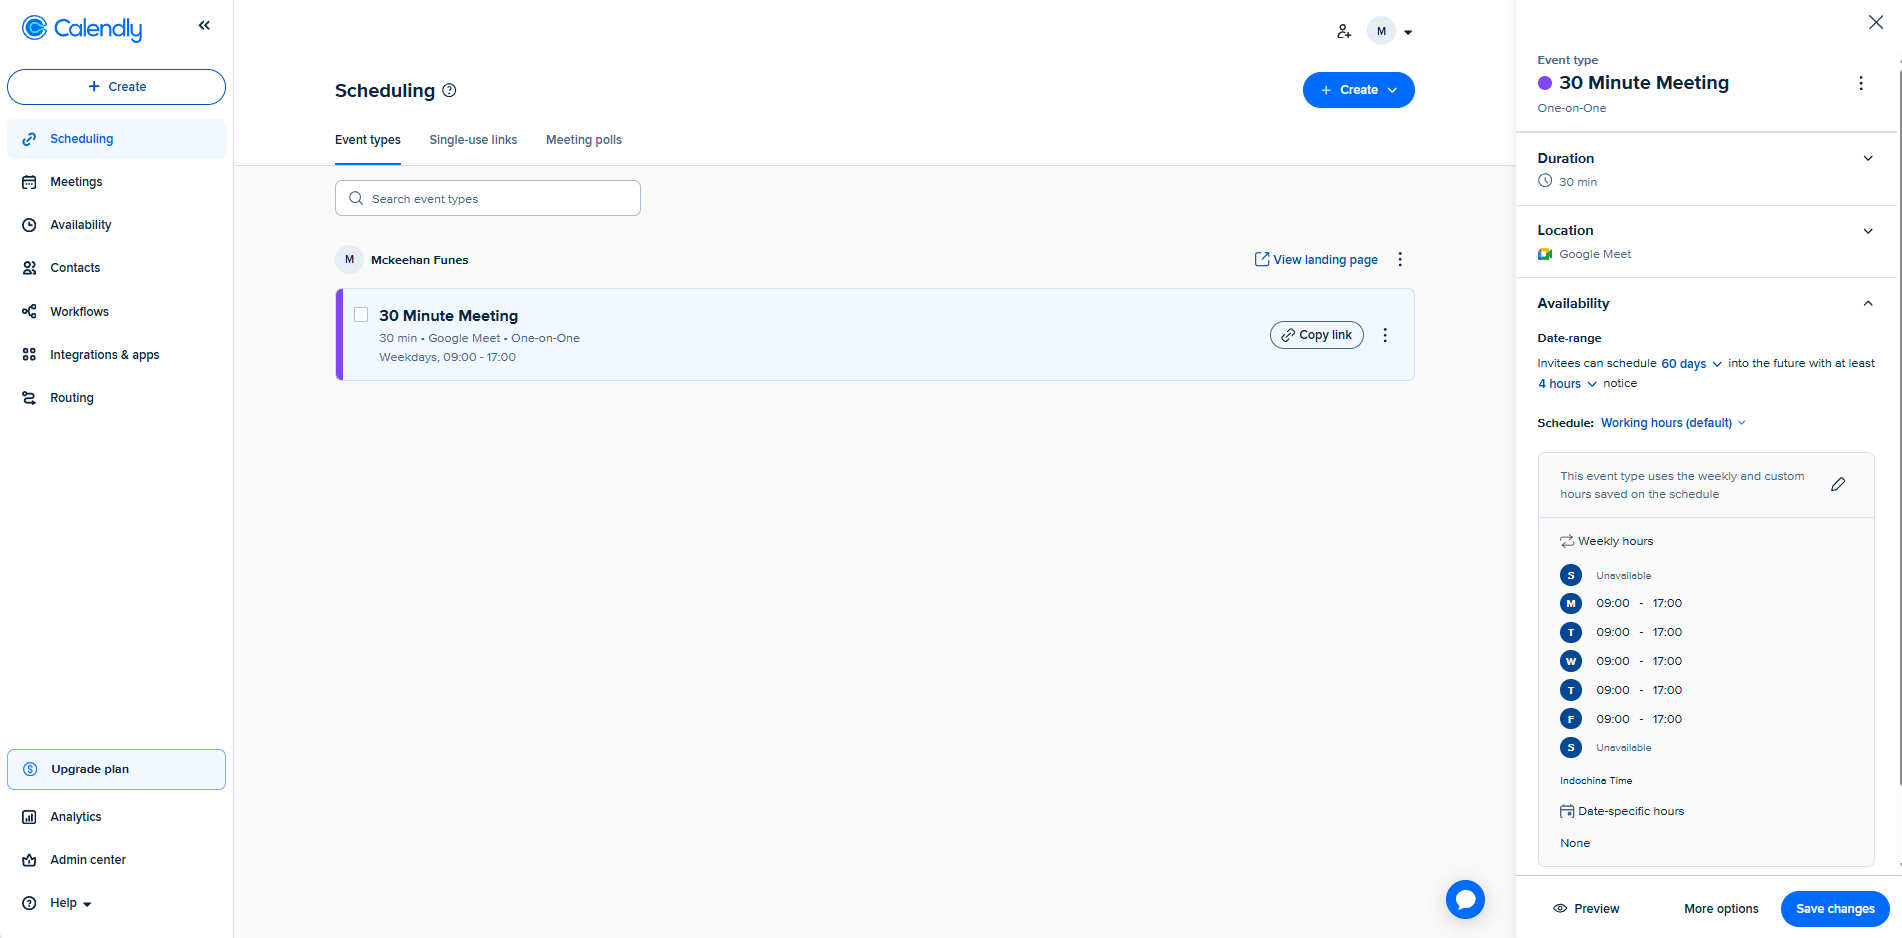Click the Upgrade plan button
This screenshot has width=1902, height=938.
[116, 769]
